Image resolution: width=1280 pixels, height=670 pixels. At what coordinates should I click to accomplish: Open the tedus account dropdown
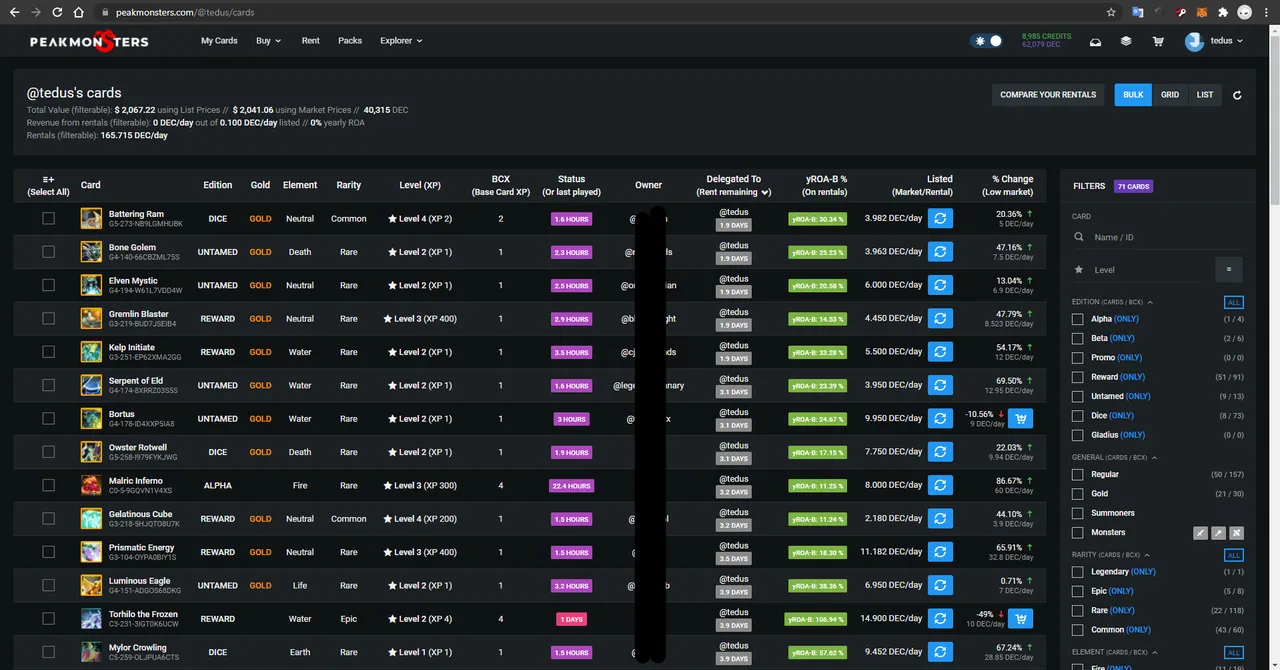click(x=1215, y=41)
